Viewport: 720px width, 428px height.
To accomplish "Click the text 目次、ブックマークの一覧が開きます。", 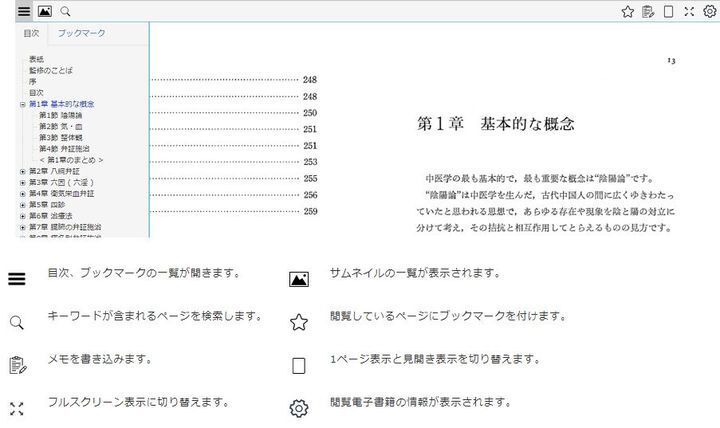I will point(144,273).
